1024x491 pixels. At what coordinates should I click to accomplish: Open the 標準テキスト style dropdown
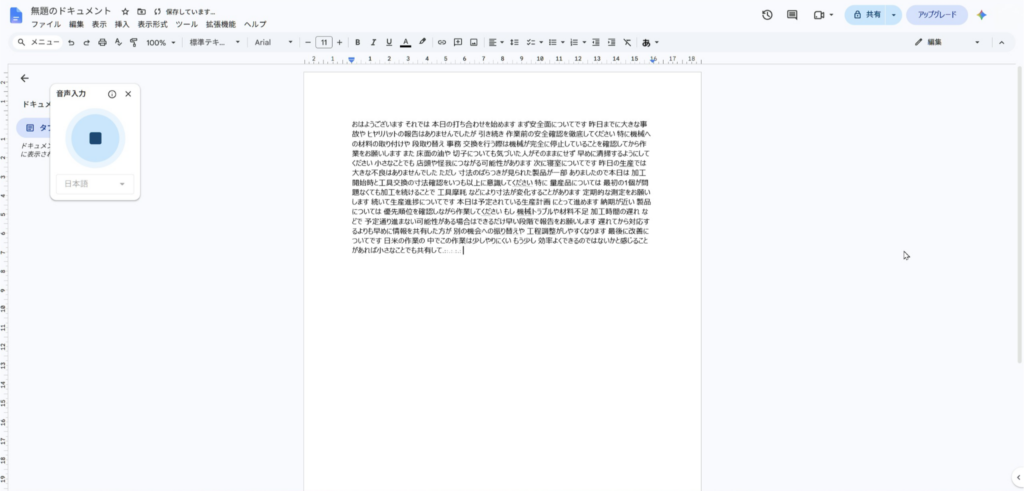pos(215,42)
